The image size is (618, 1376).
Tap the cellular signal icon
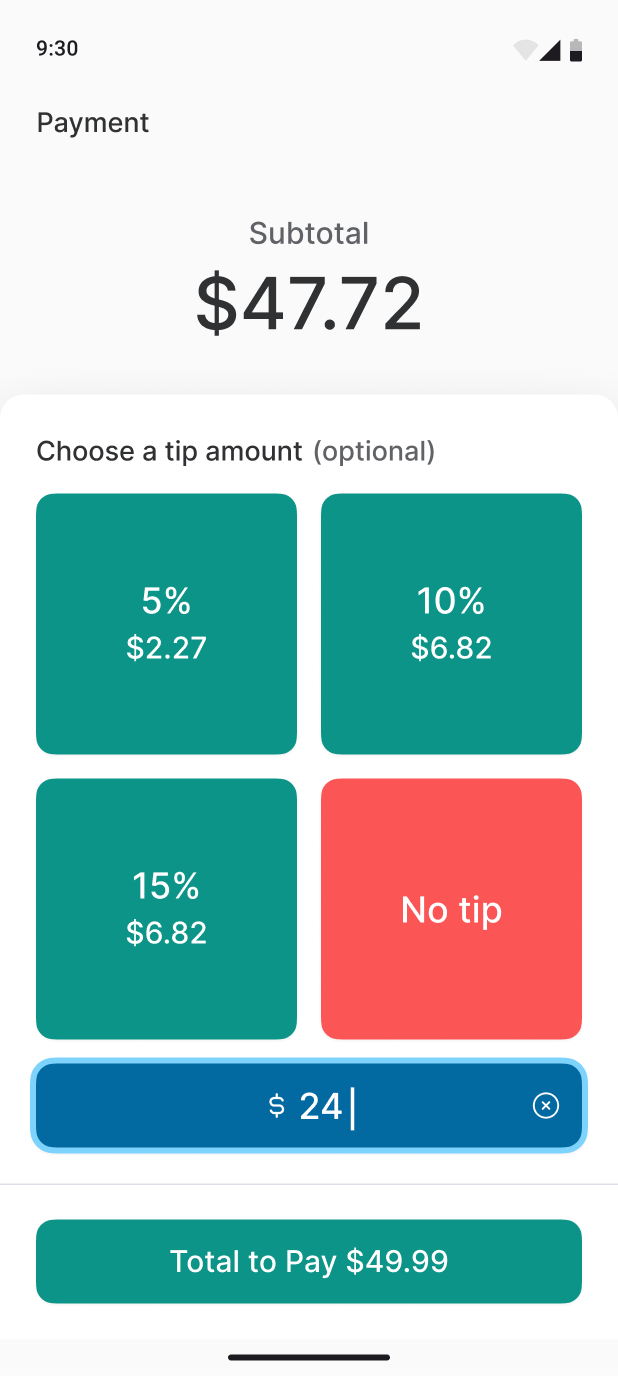550,50
